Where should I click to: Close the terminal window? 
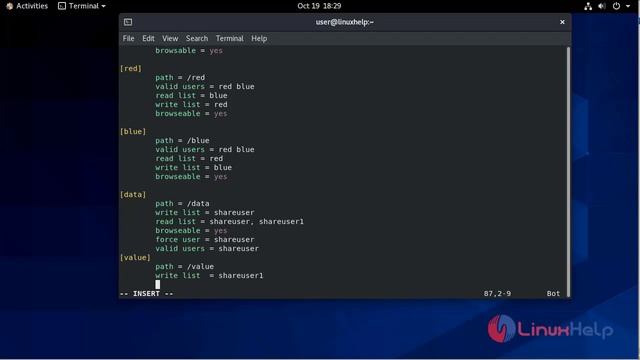(562, 22)
